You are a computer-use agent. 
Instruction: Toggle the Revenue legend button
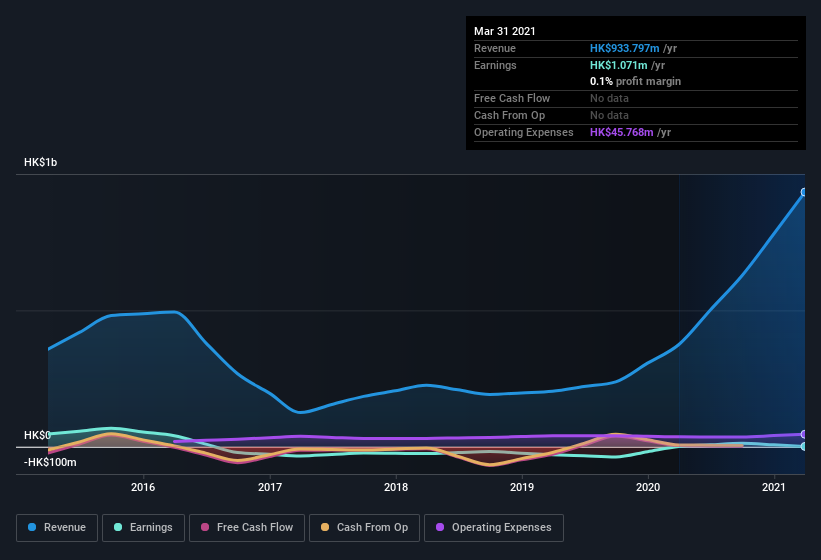coord(57,528)
